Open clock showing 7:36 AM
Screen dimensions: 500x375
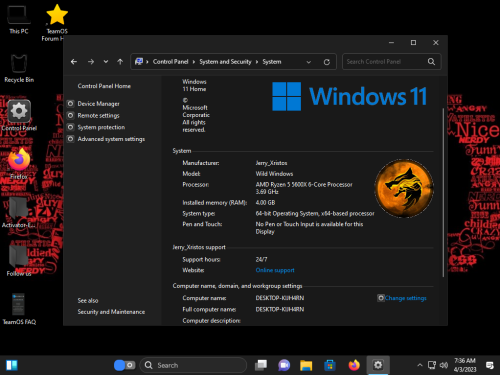[x=465, y=365]
